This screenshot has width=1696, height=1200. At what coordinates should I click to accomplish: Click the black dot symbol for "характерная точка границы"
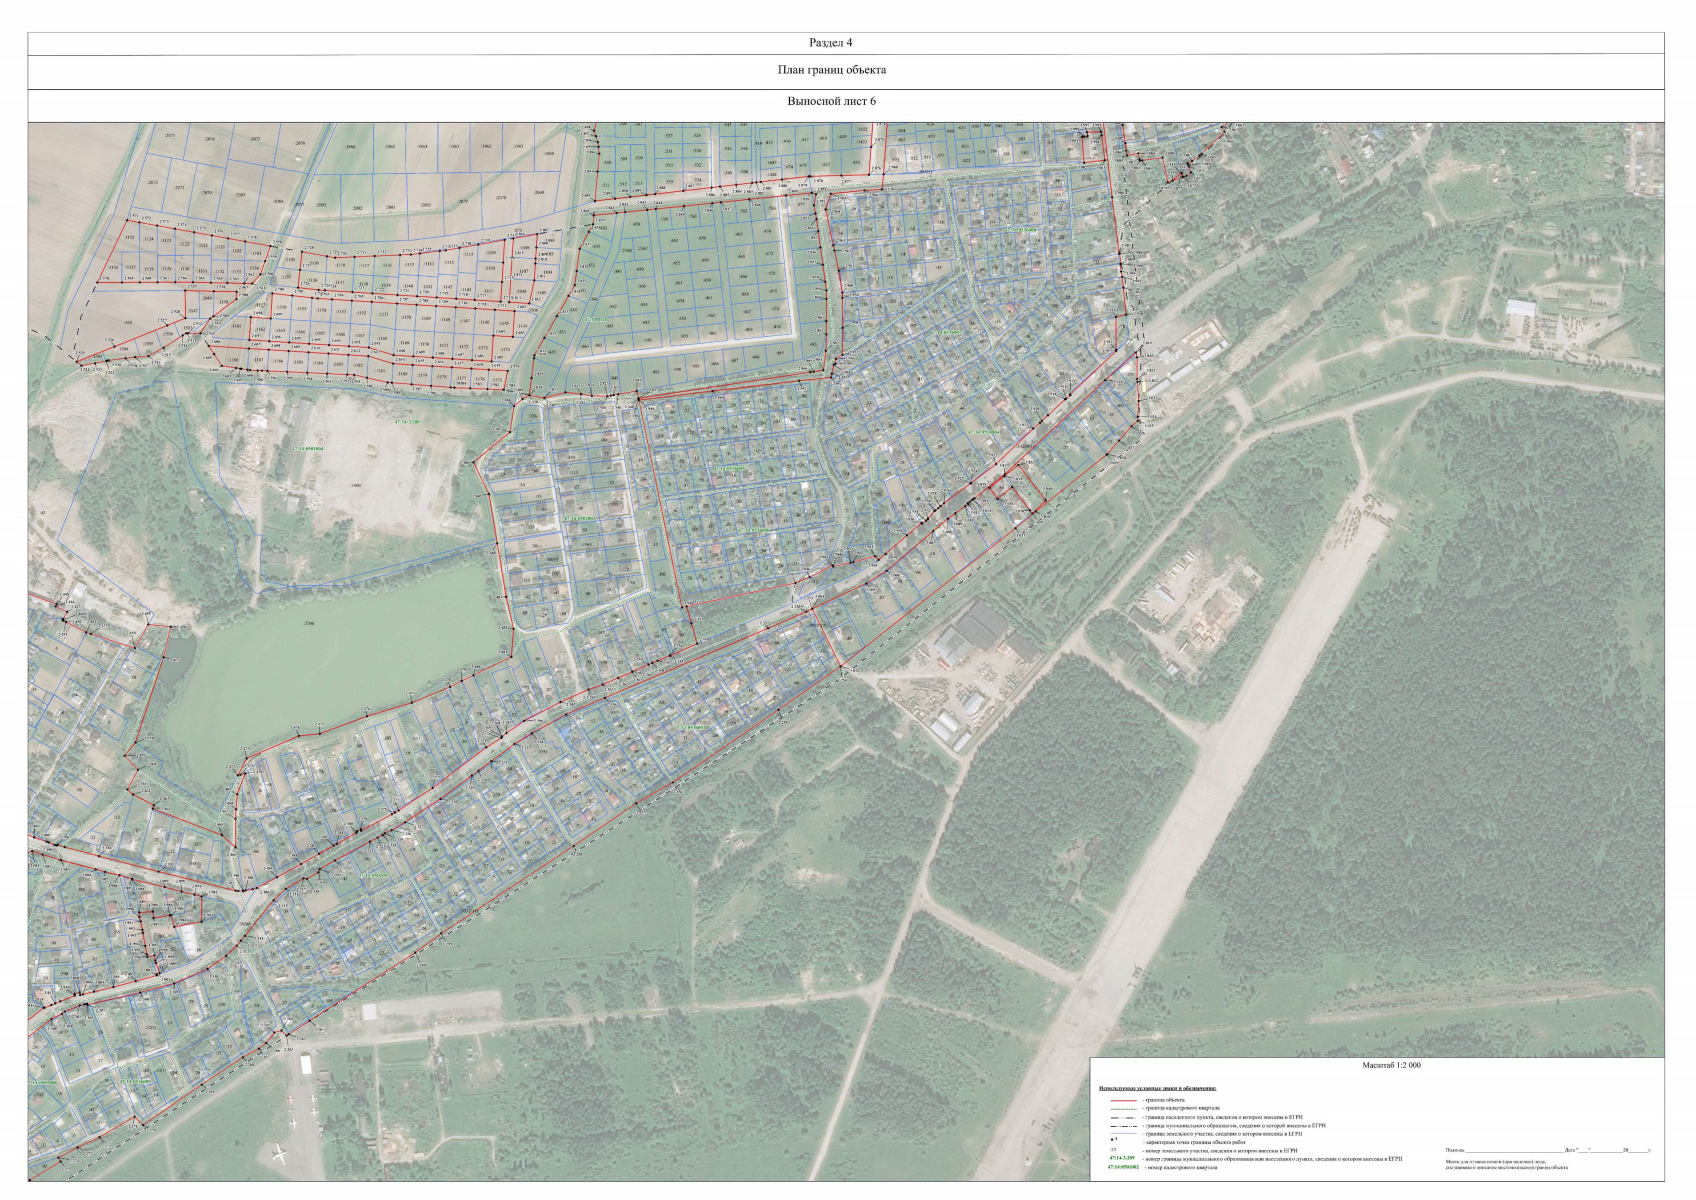(x=1112, y=1139)
